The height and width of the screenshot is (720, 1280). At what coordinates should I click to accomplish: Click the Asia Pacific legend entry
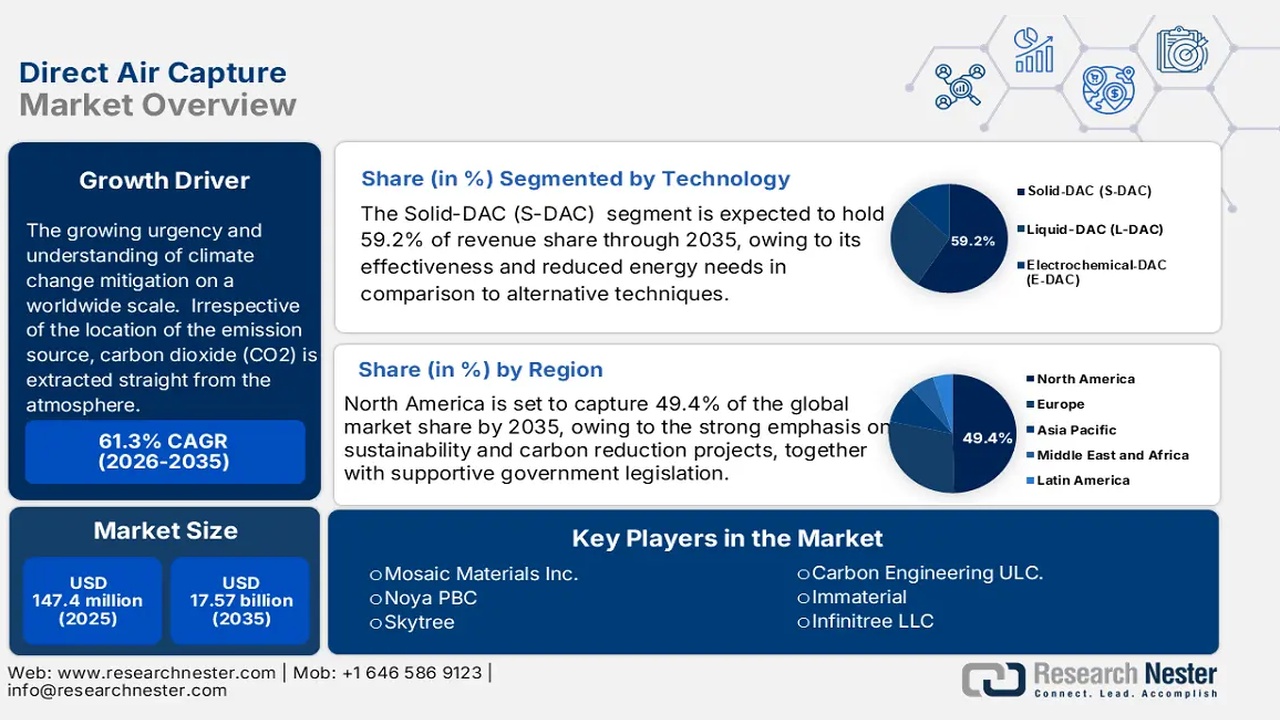pos(1071,430)
